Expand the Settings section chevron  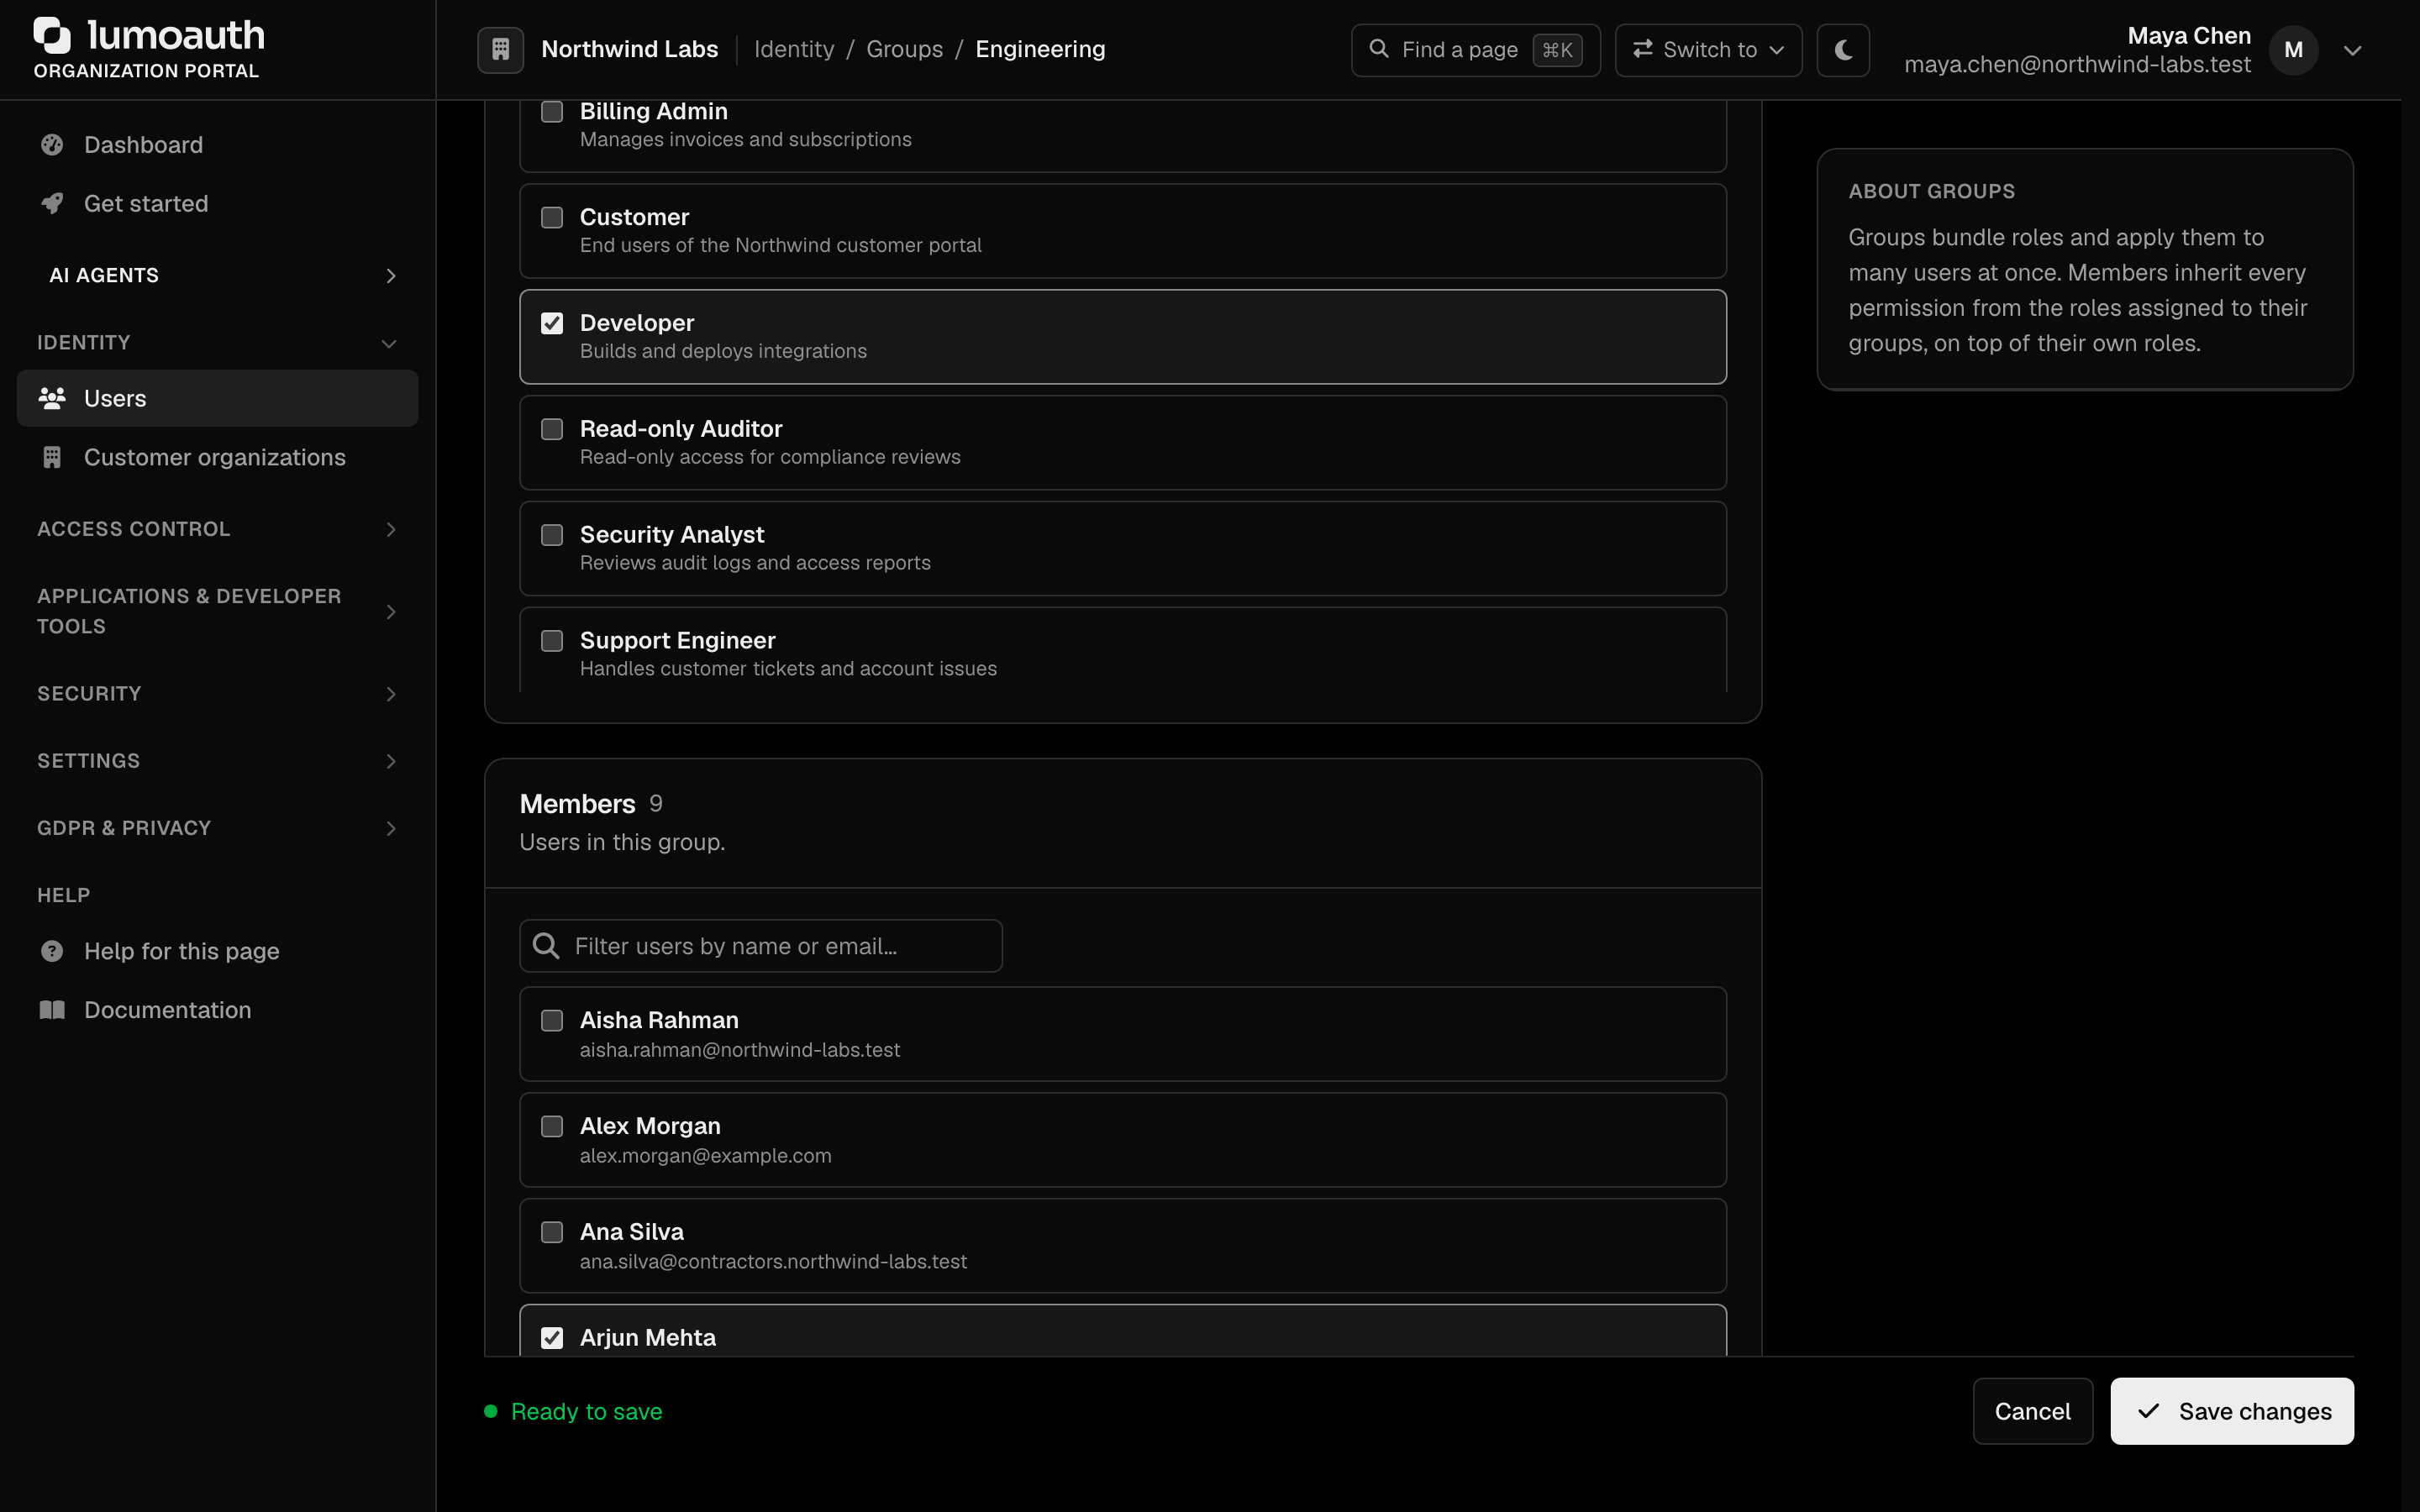(x=391, y=761)
